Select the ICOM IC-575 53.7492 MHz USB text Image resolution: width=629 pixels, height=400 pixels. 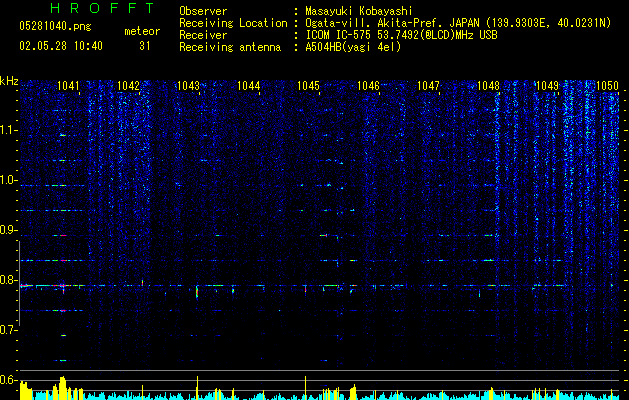point(401,35)
